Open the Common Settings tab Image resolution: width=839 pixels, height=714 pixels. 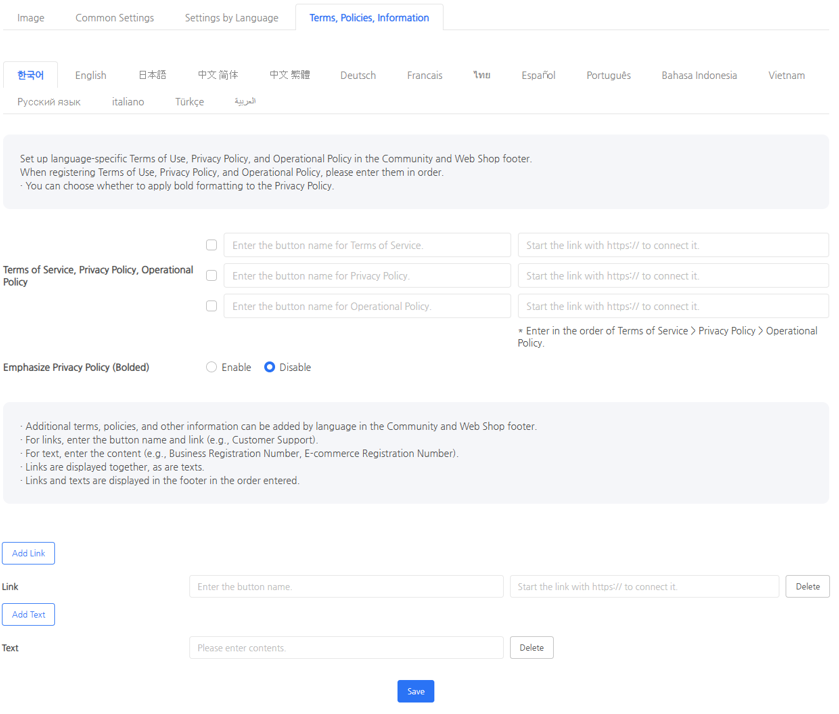tap(115, 18)
